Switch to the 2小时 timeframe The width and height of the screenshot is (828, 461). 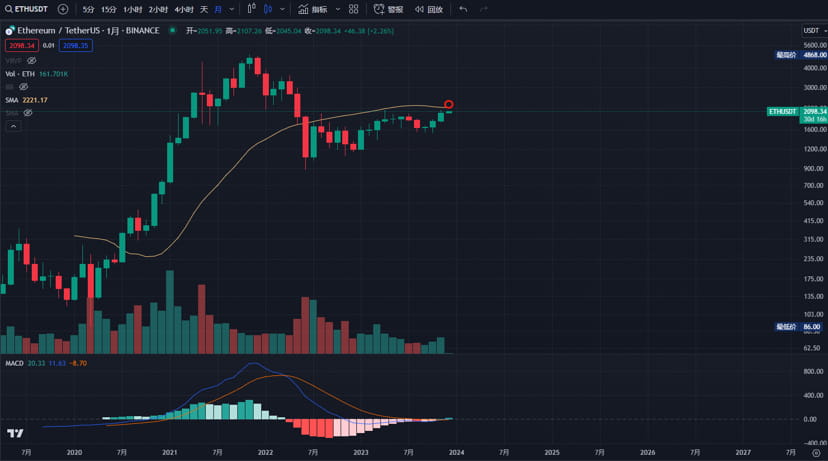[158, 10]
